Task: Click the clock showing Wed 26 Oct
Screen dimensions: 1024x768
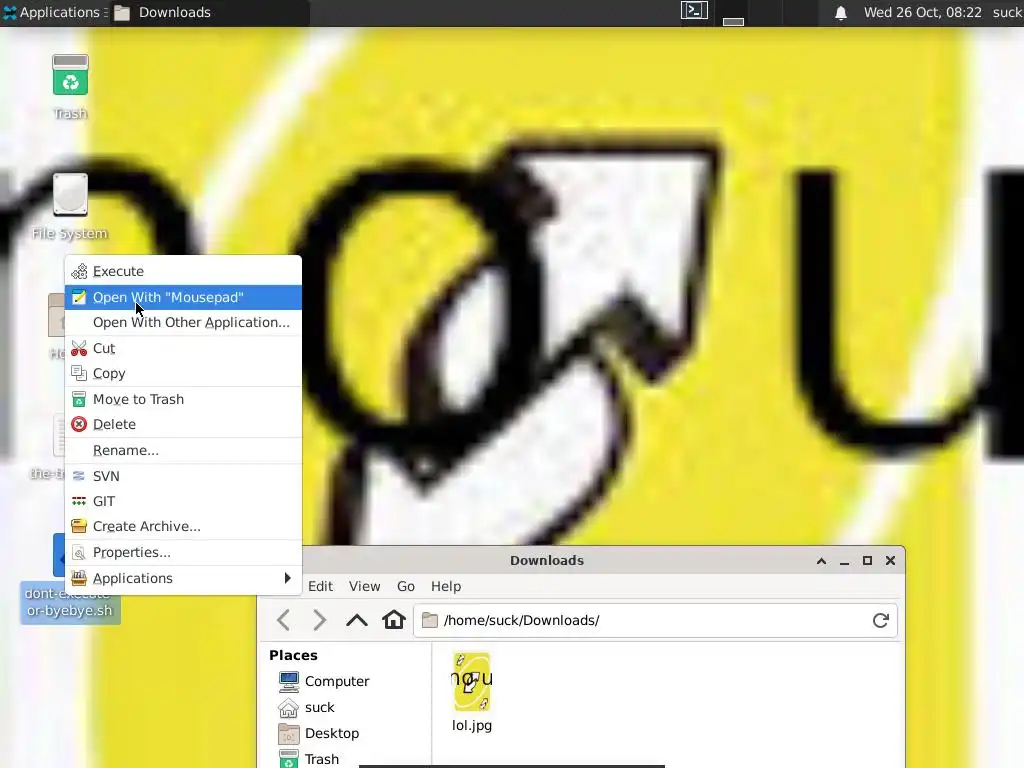Action: 922,12
